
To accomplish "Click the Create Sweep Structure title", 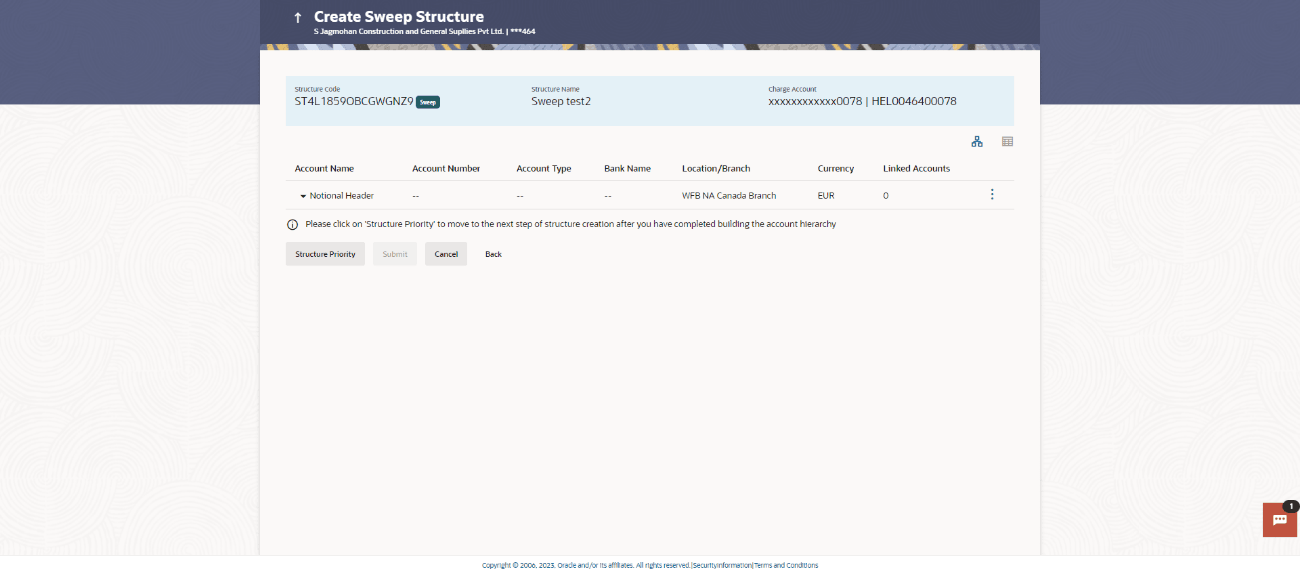I will (x=399, y=17).
